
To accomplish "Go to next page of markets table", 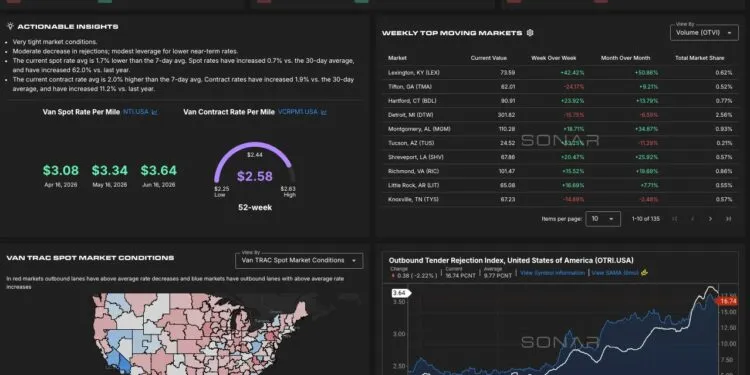I will point(710,219).
